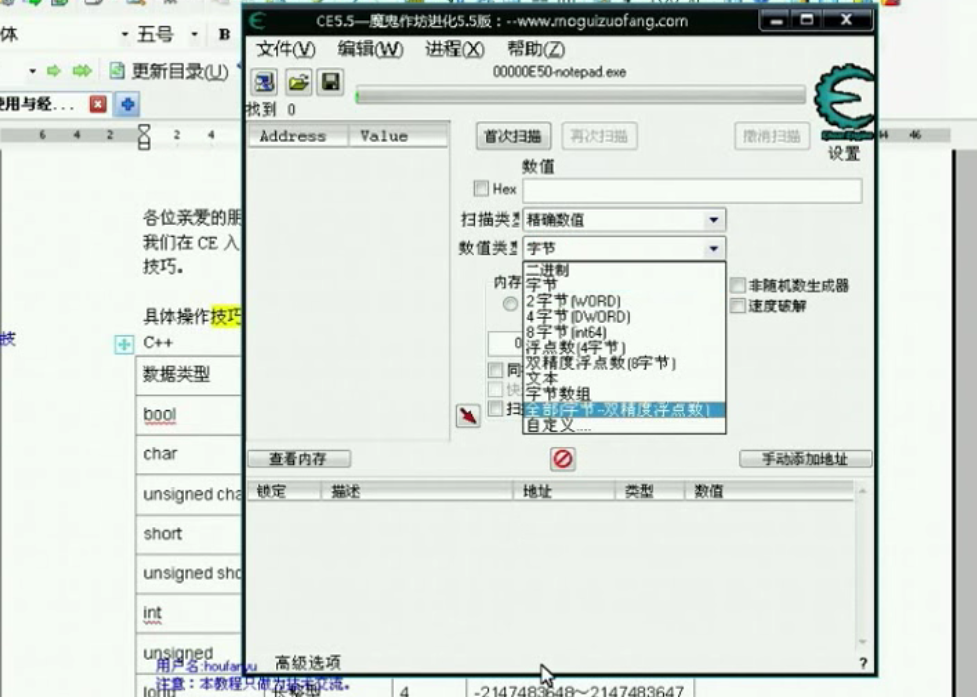Toggle the Hex checkbox
Image resolution: width=977 pixels, height=697 pixels.
[481, 188]
